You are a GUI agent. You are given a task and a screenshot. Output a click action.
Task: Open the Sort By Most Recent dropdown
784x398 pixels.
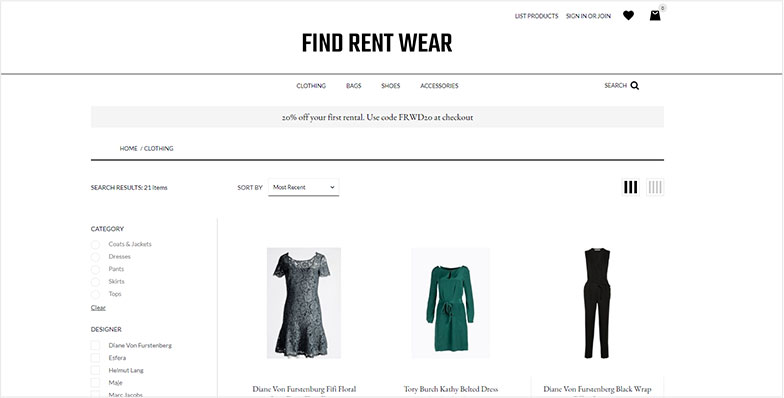(304, 187)
